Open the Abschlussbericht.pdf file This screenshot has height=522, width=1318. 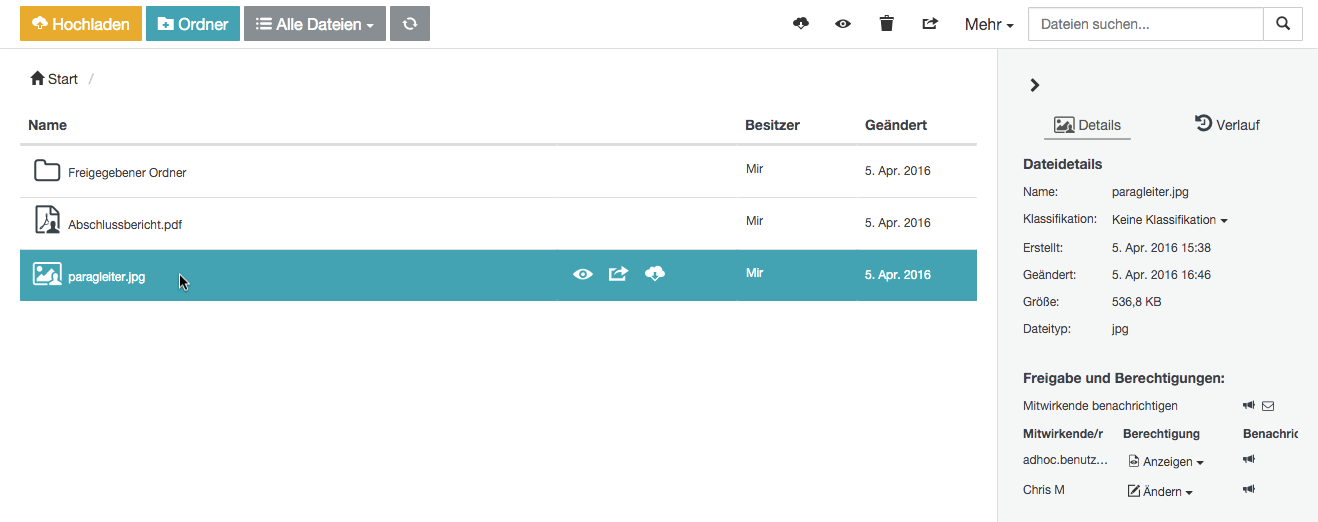click(125, 224)
